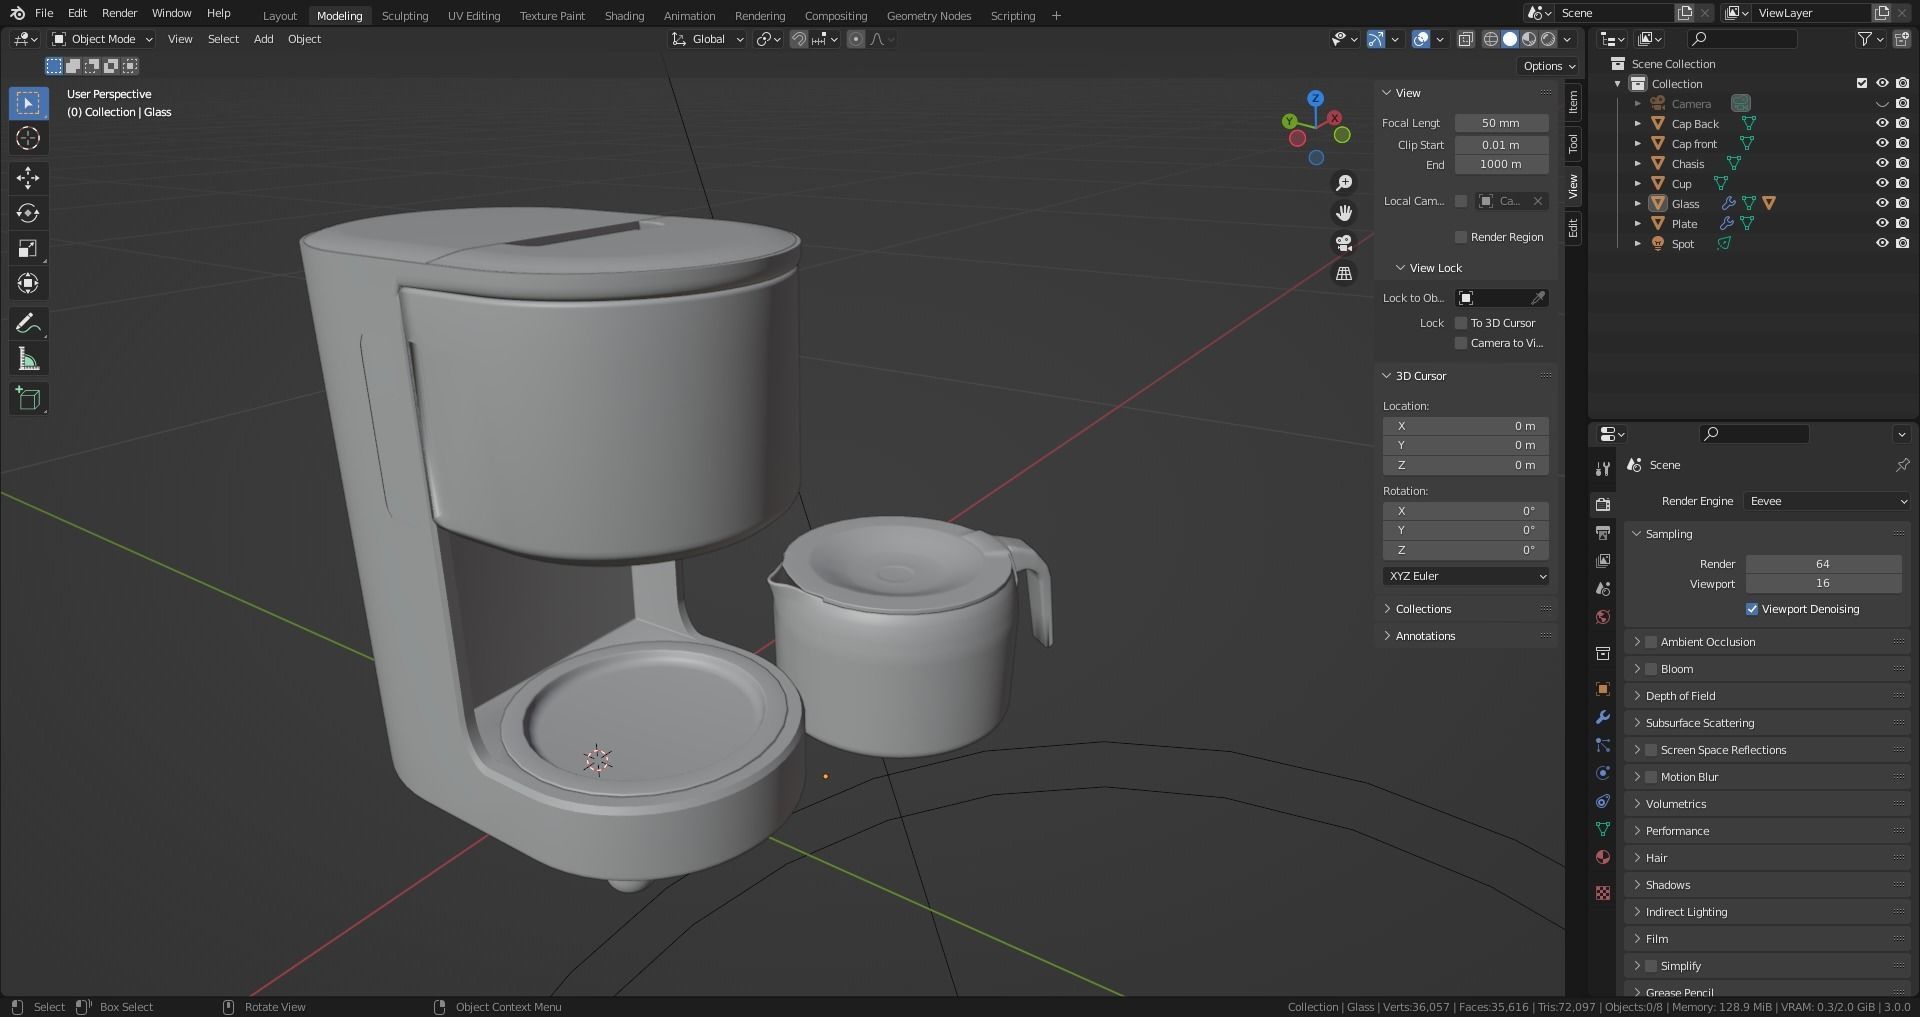Open the Global transform orientation dropdown
This screenshot has height=1017, width=1920.
click(708, 39)
